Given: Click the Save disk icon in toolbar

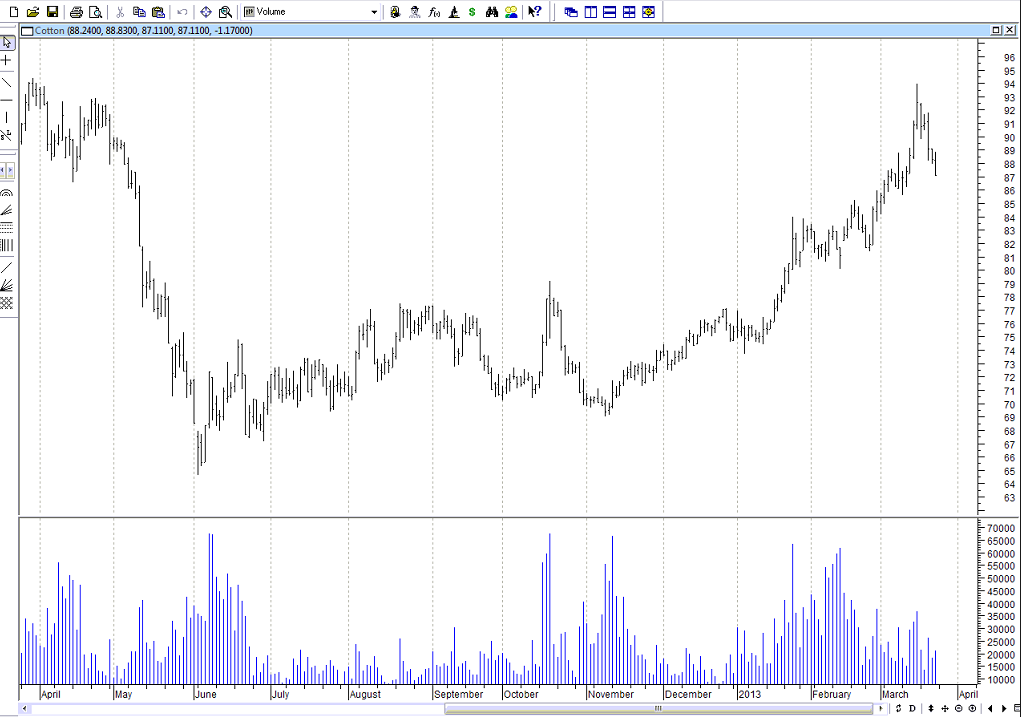Looking at the screenshot, I should click(x=52, y=12).
